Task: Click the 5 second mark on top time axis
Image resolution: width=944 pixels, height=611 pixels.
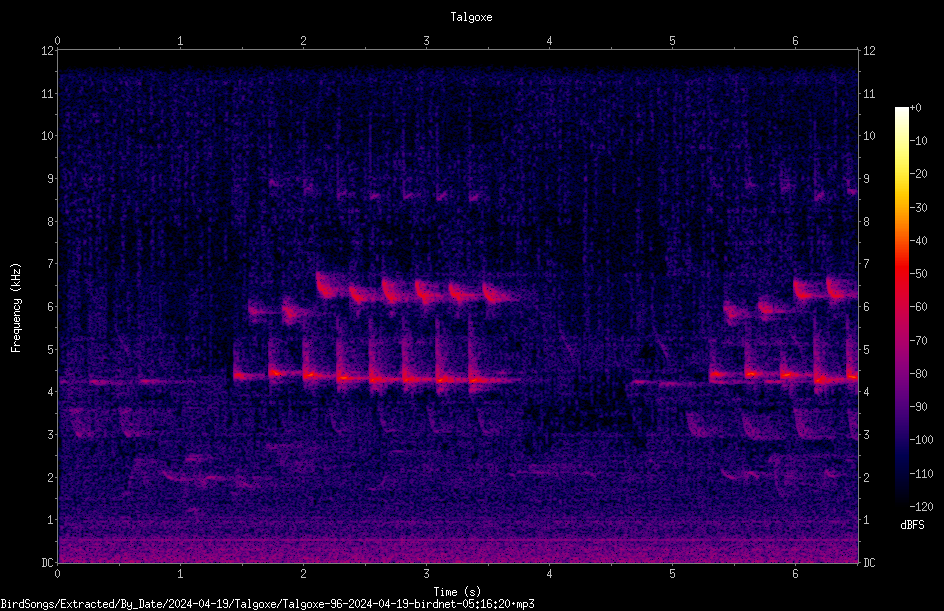Action: pyautogui.click(x=672, y=41)
